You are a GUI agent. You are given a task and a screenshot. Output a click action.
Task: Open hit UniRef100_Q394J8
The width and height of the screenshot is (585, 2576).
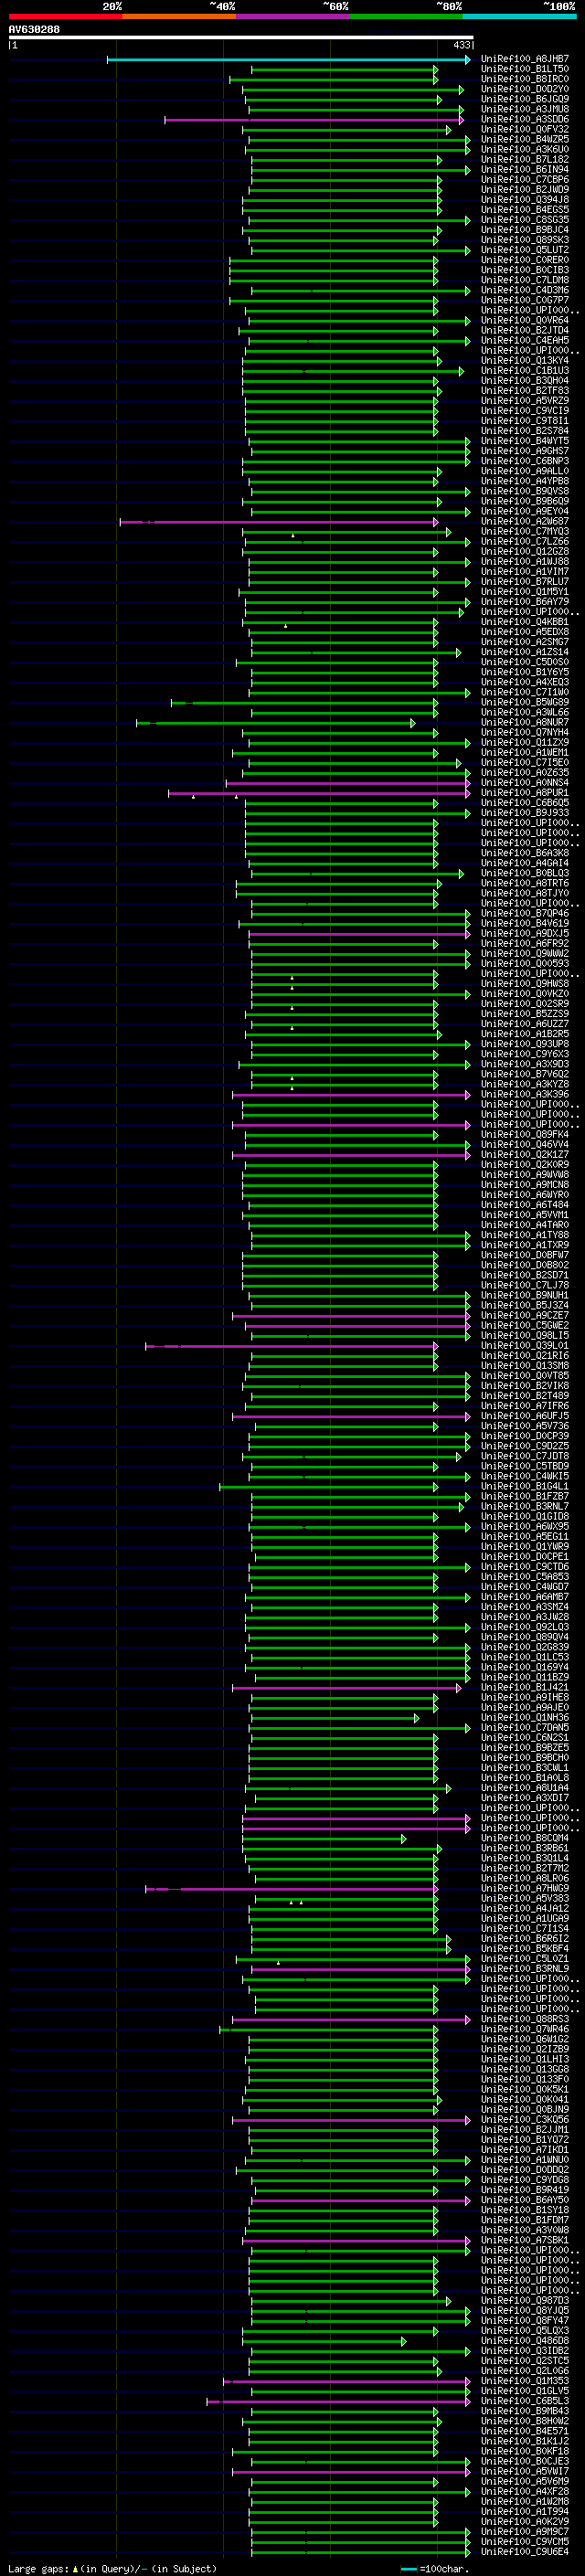tap(525, 200)
